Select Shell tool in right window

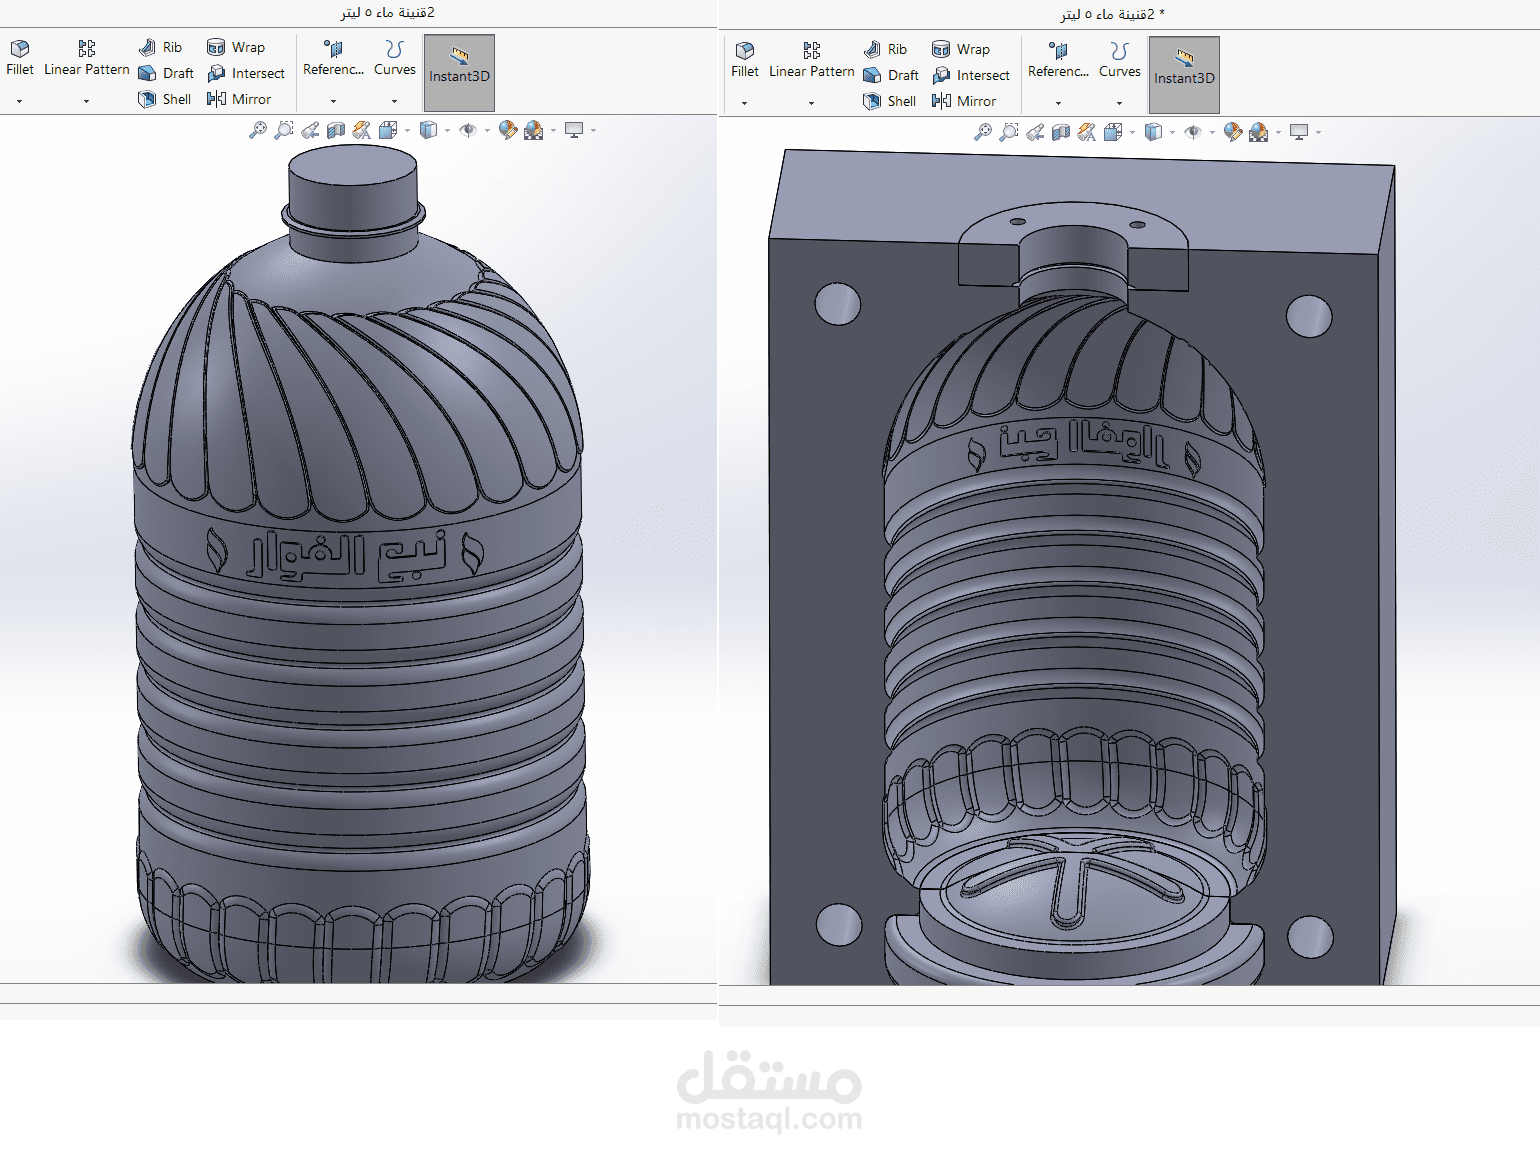tap(889, 101)
